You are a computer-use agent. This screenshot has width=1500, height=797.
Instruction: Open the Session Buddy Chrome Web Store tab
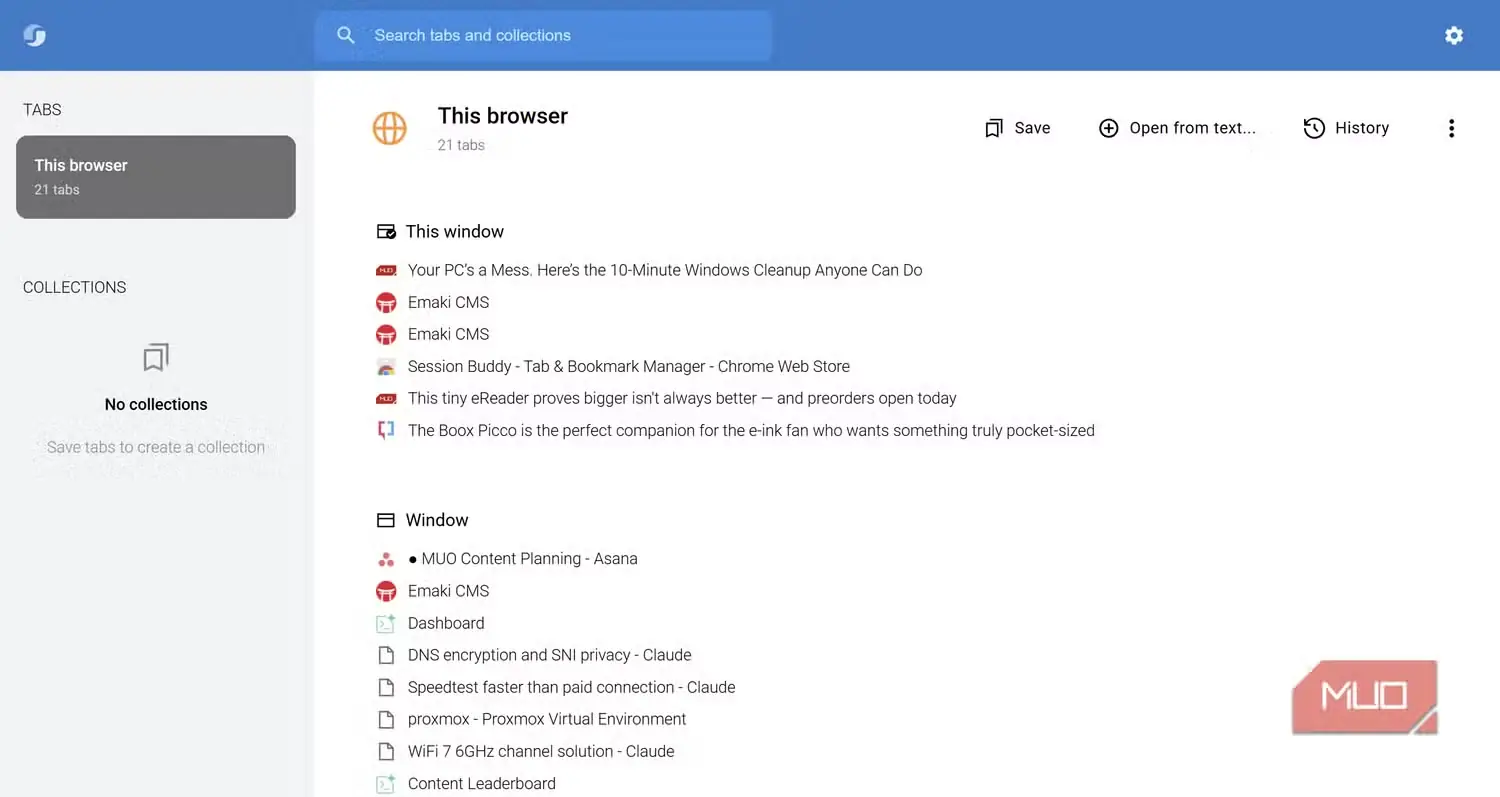(629, 366)
